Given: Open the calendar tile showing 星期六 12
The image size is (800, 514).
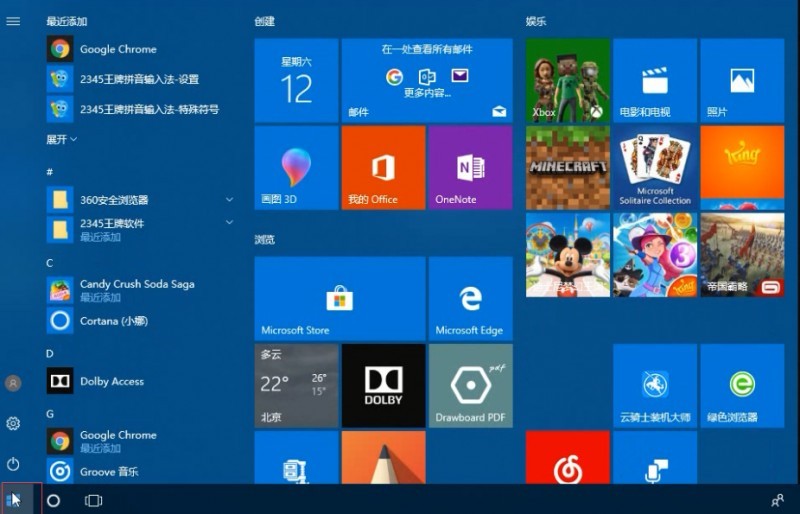Looking at the screenshot, I should pos(296,81).
